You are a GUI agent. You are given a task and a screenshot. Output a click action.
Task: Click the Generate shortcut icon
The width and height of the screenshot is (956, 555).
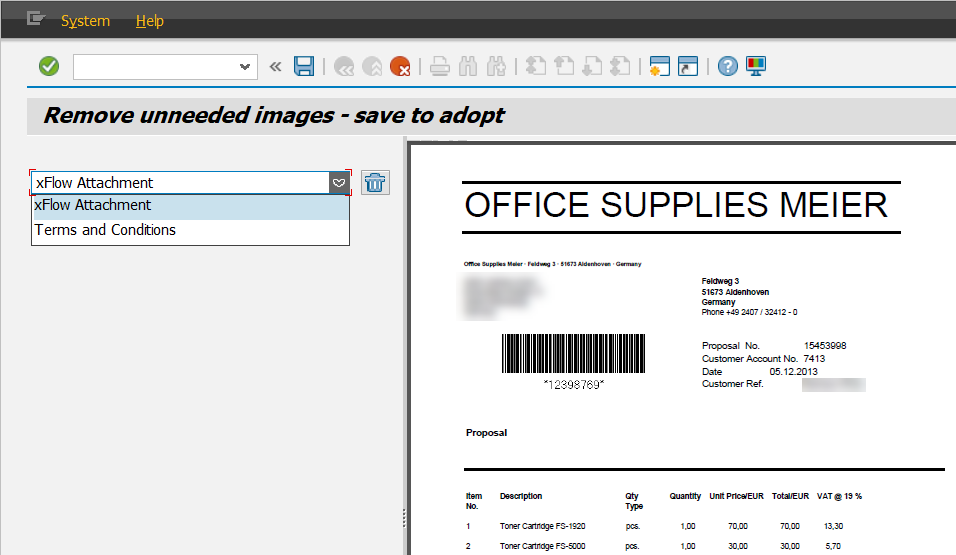(687, 67)
